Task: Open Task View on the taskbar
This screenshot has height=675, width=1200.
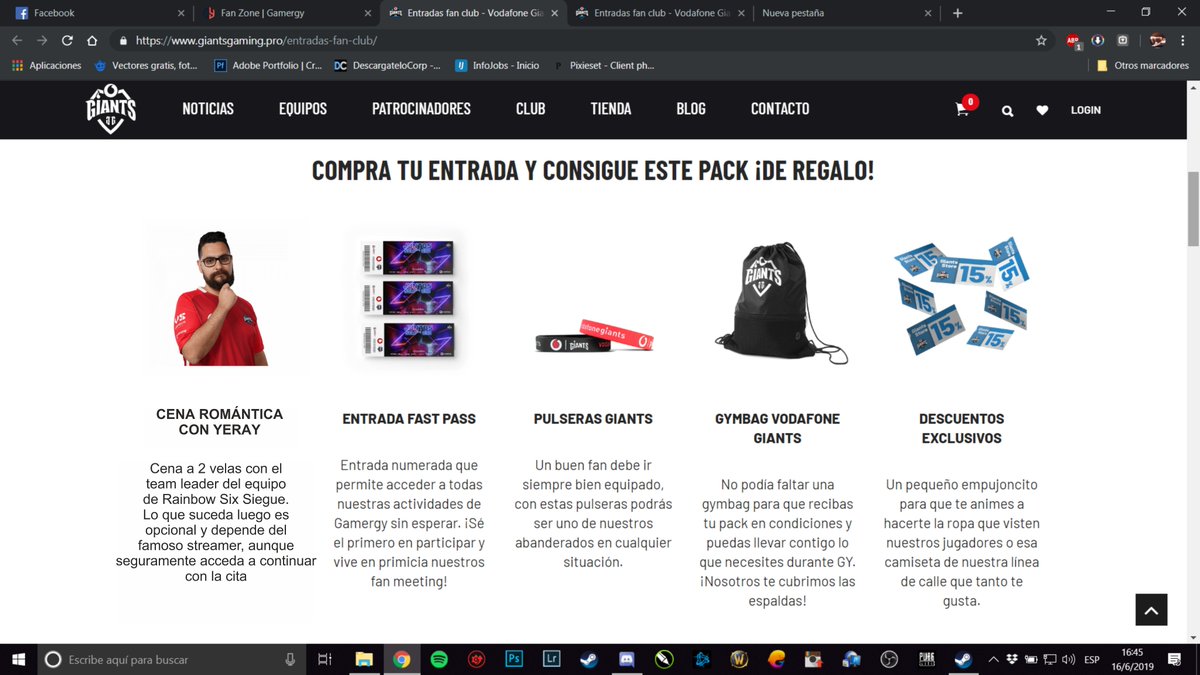Action: pyautogui.click(x=324, y=659)
